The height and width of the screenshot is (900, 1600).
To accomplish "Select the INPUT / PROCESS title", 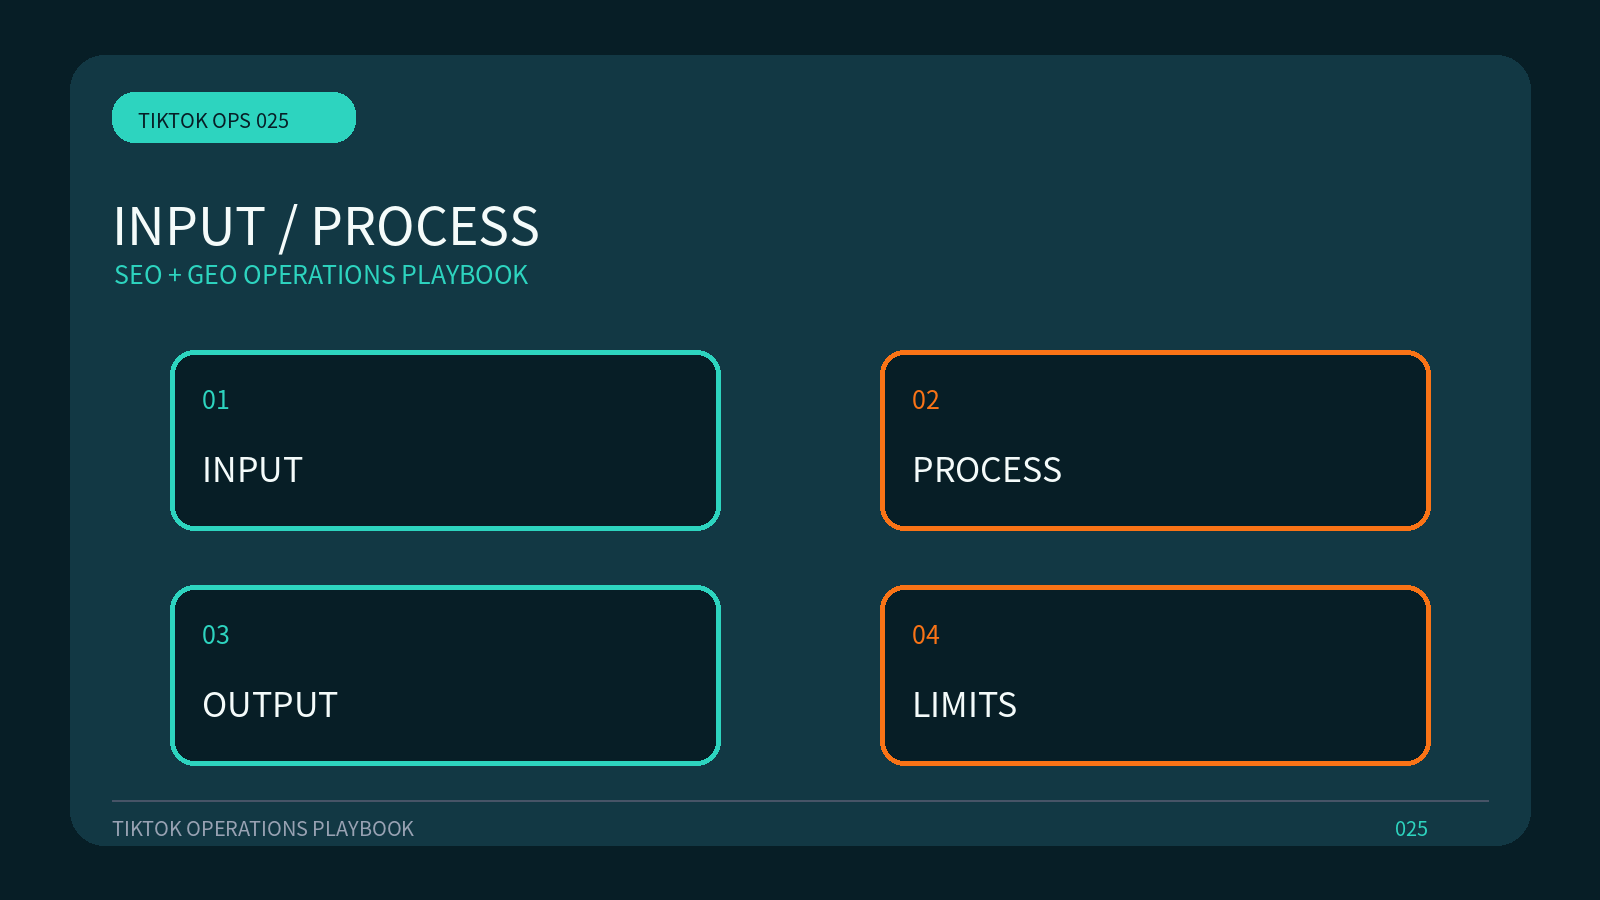I will click(326, 226).
